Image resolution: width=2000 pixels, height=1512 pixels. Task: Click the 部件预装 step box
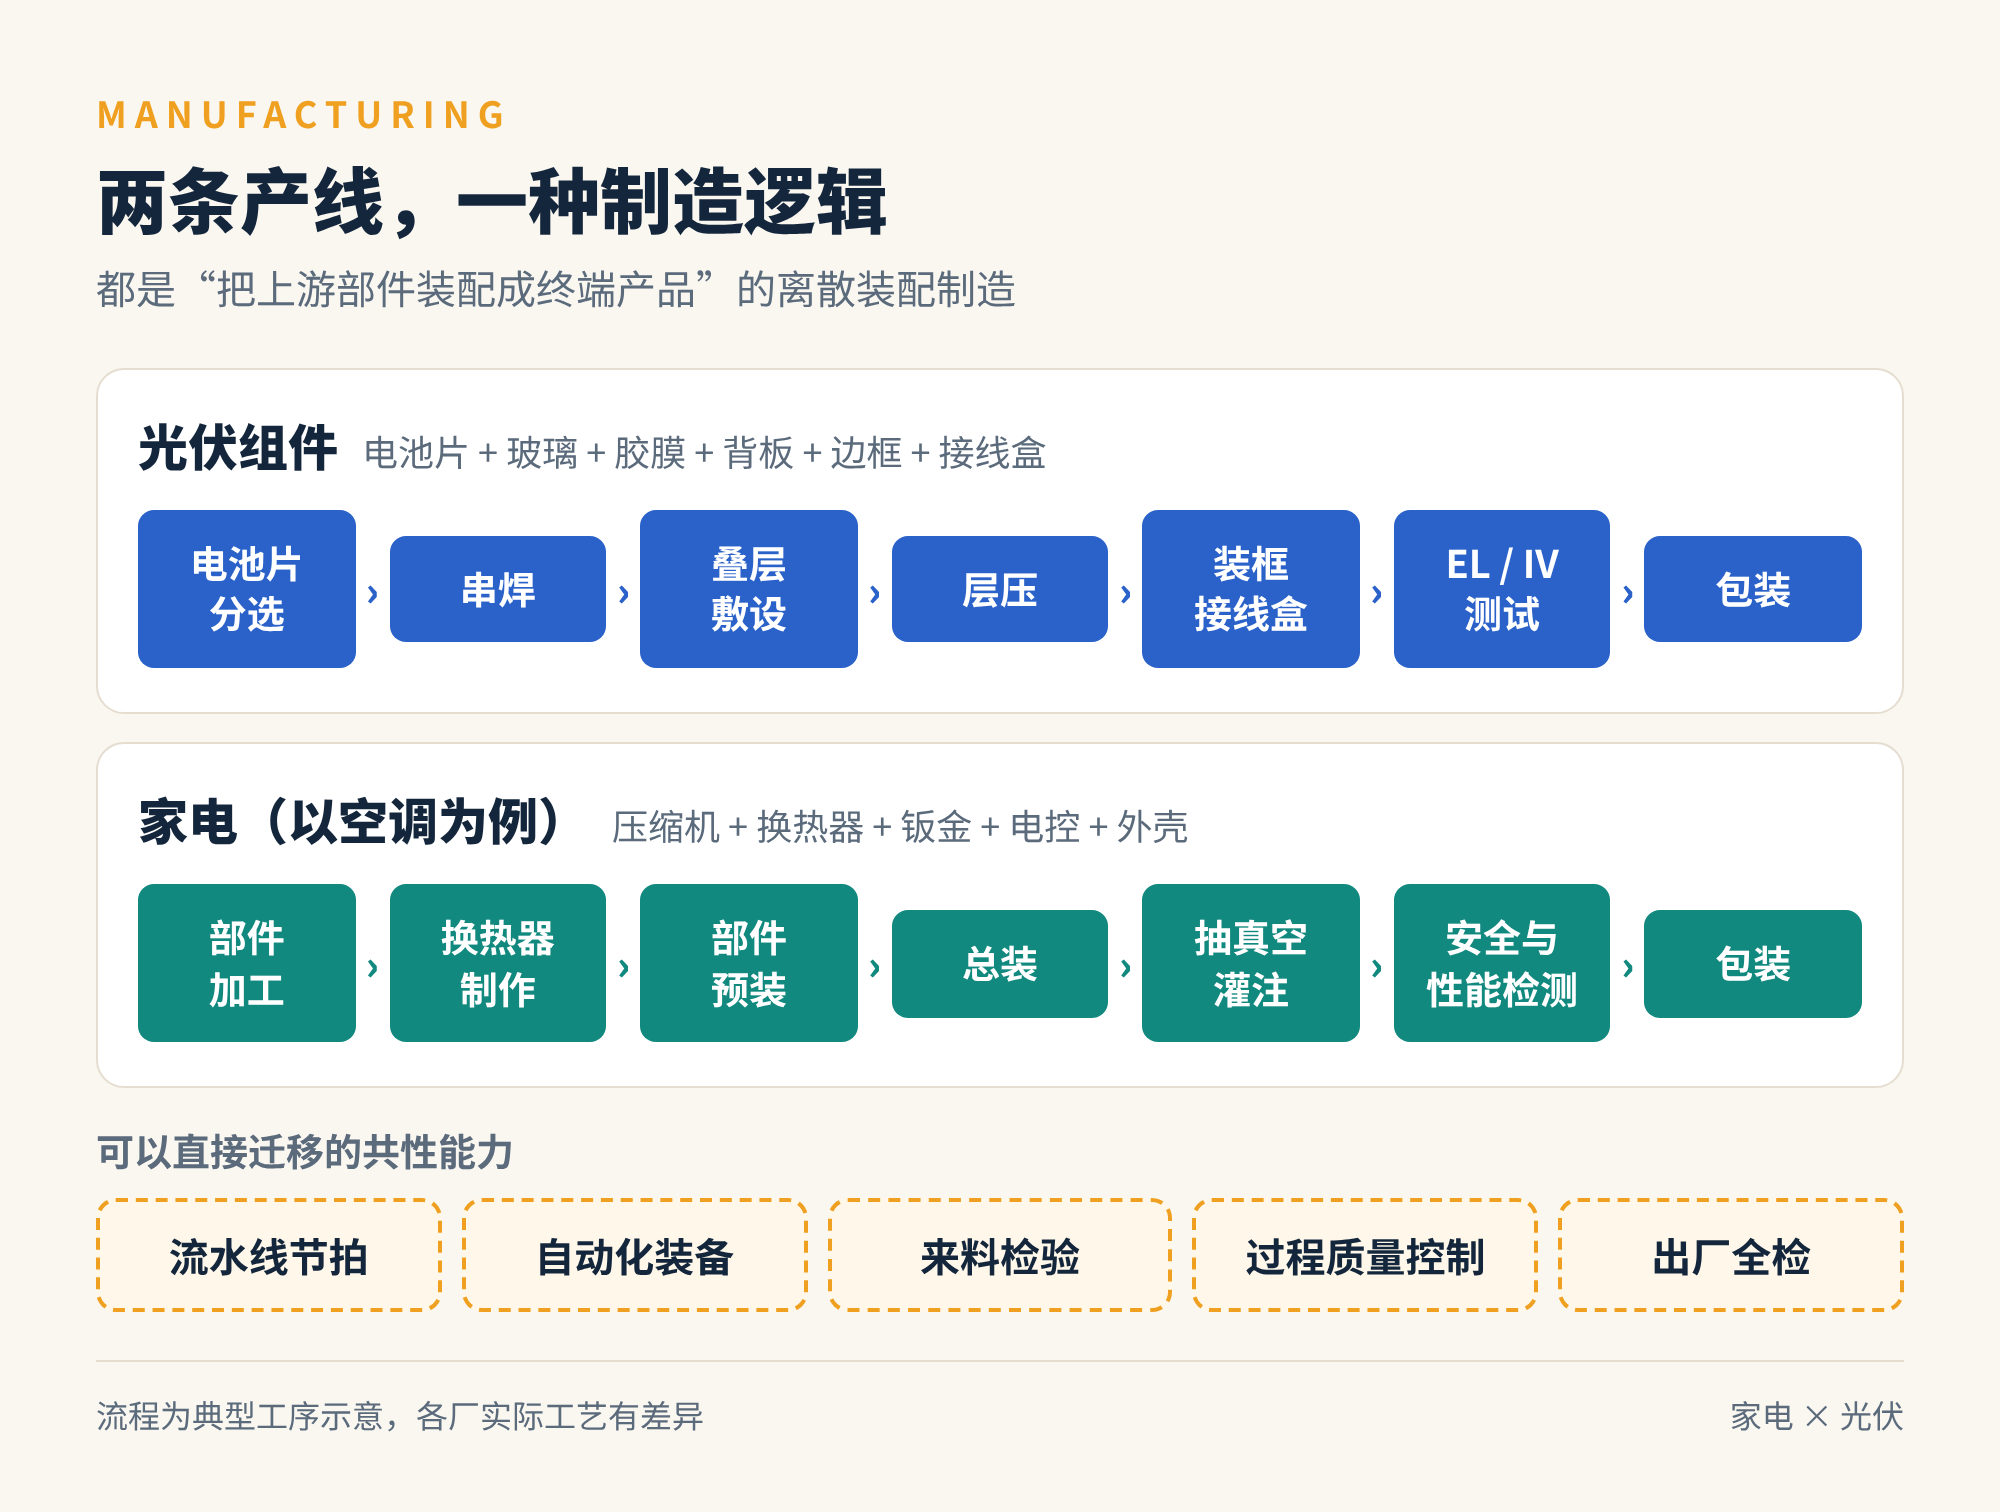749,963
